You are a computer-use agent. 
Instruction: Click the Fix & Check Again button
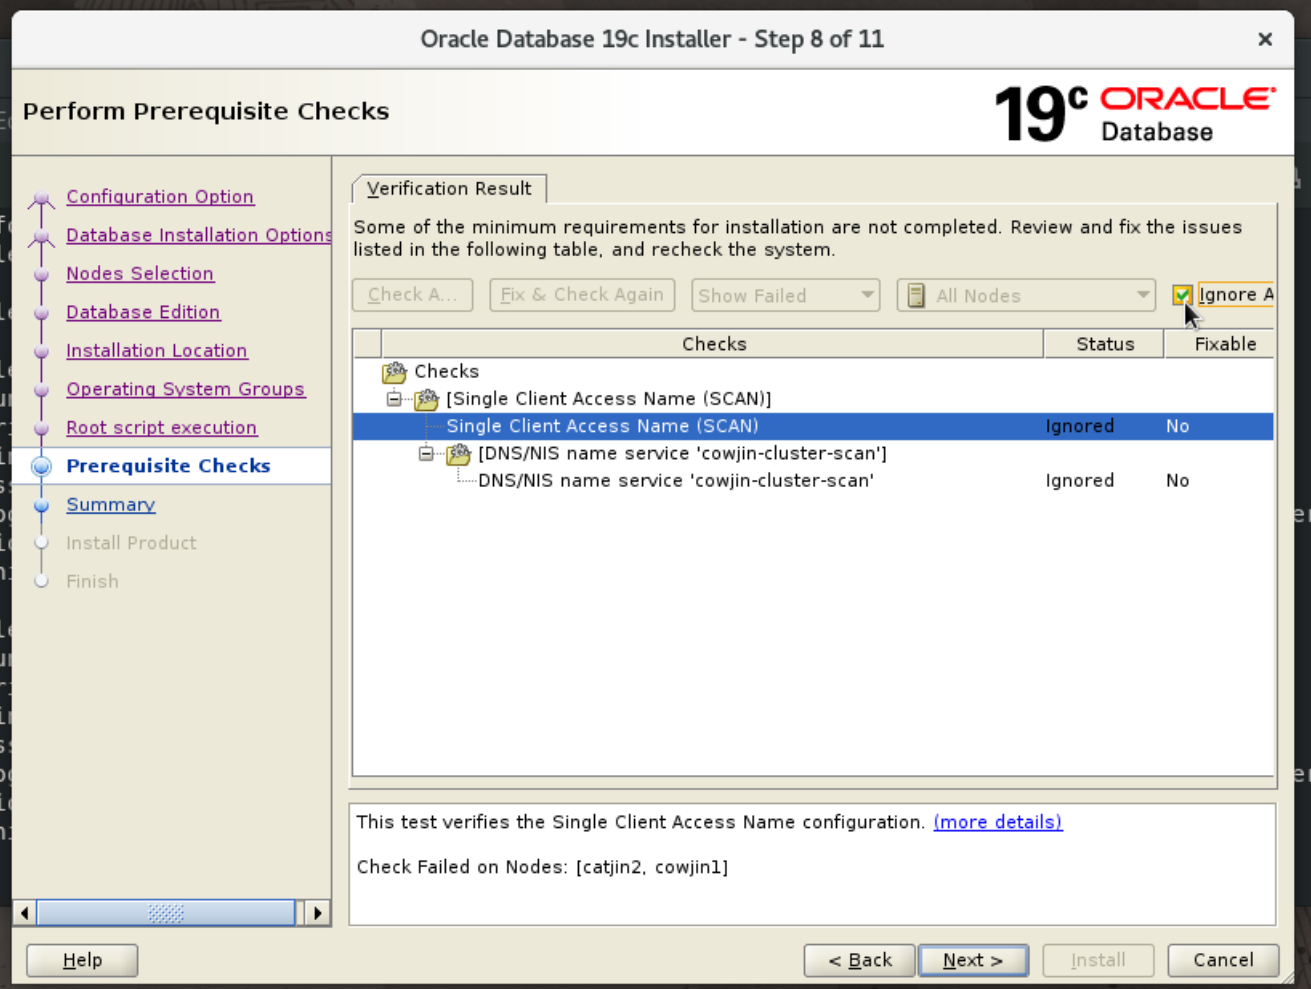coord(582,295)
